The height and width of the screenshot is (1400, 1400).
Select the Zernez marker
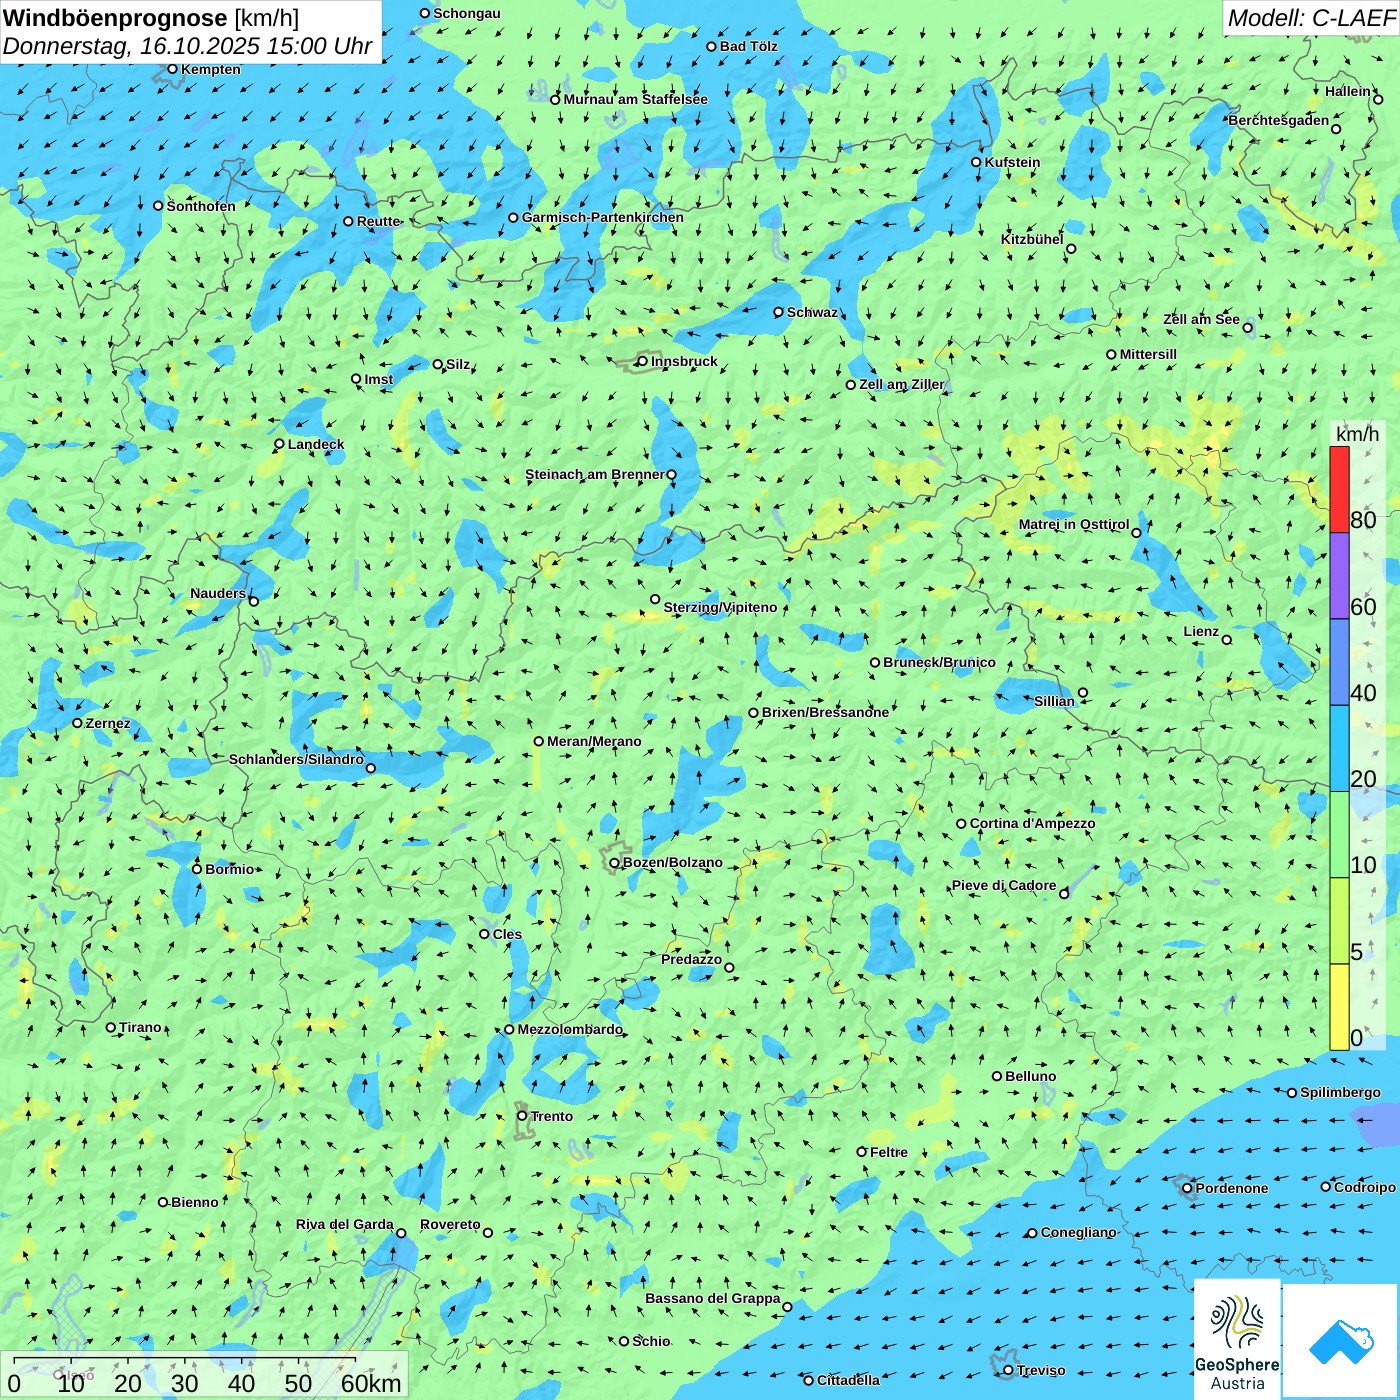point(78,723)
